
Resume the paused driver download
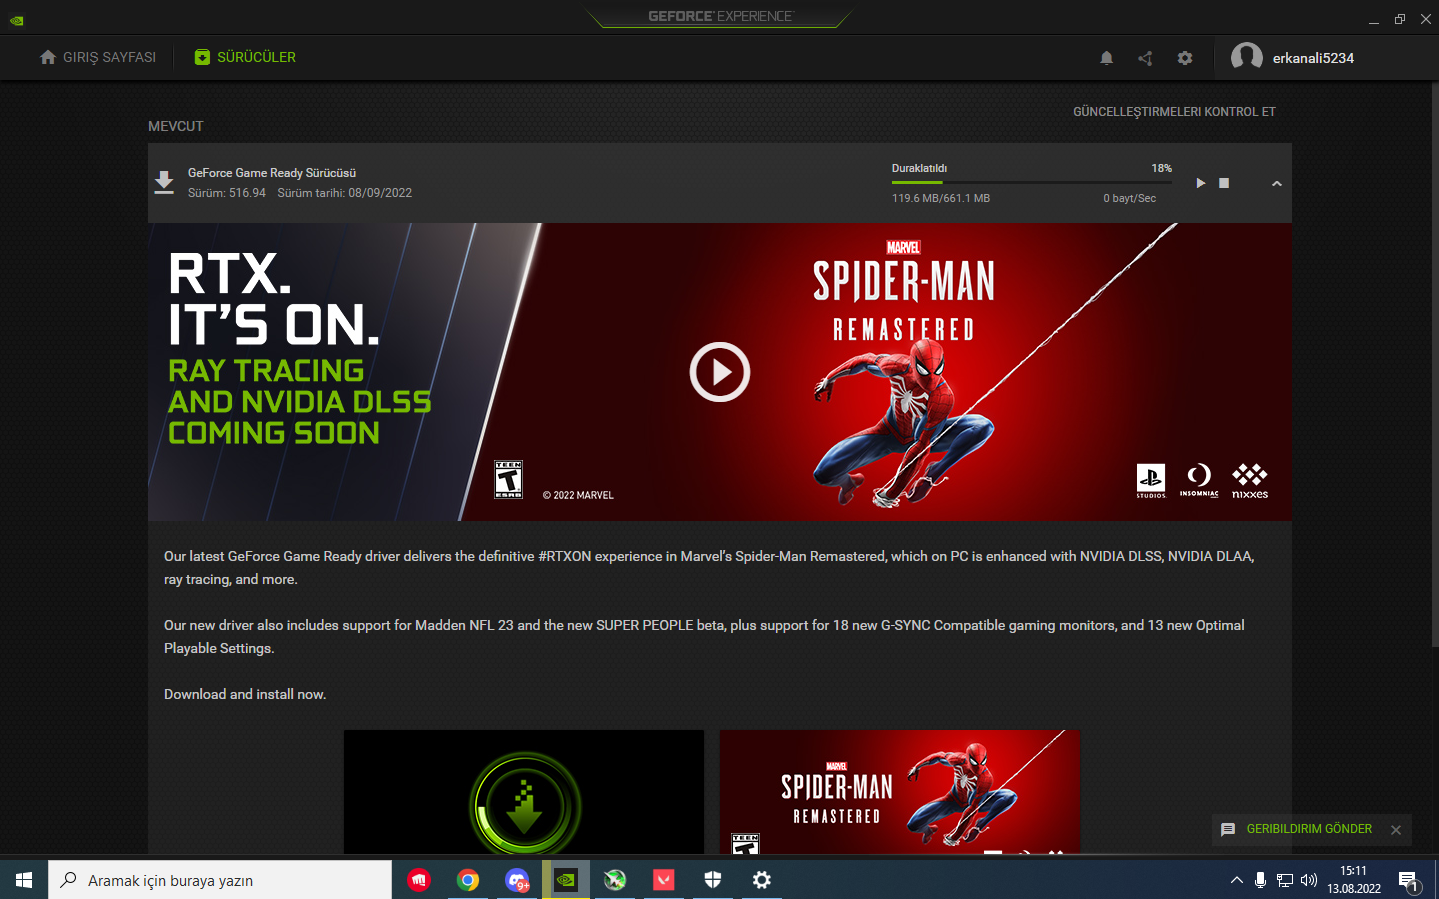[x=1201, y=183]
